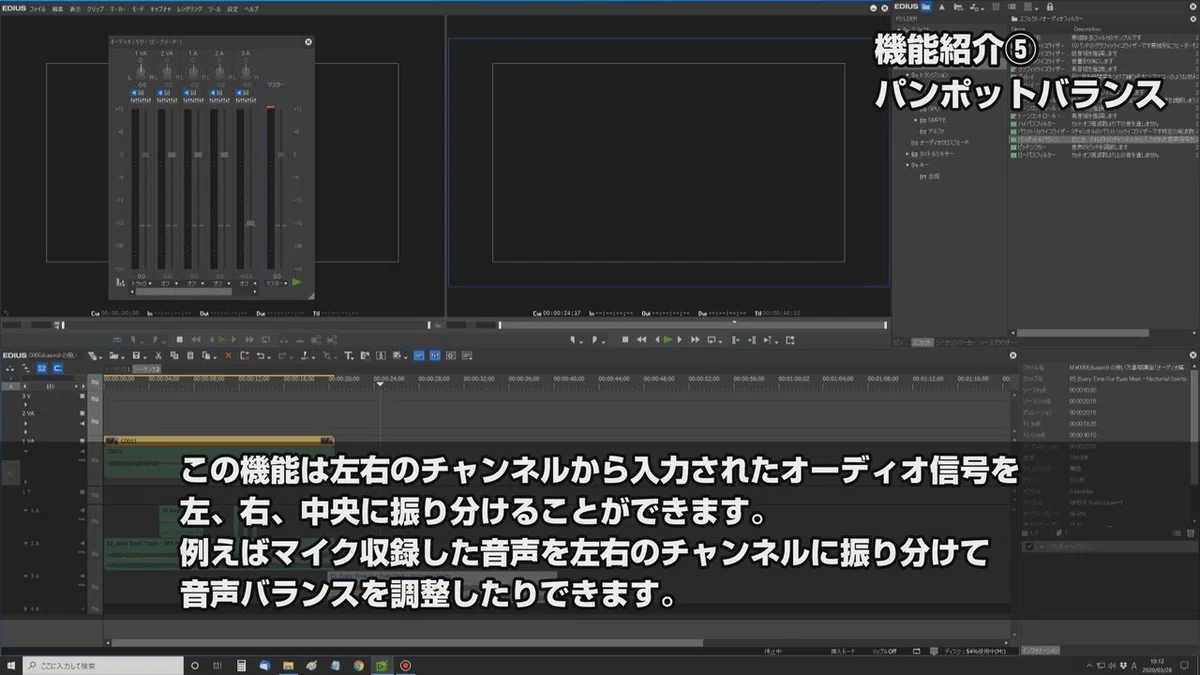Toggle mute on the 1 VA mixer channel
The width and height of the screenshot is (1200, 675).
point(133,93)
